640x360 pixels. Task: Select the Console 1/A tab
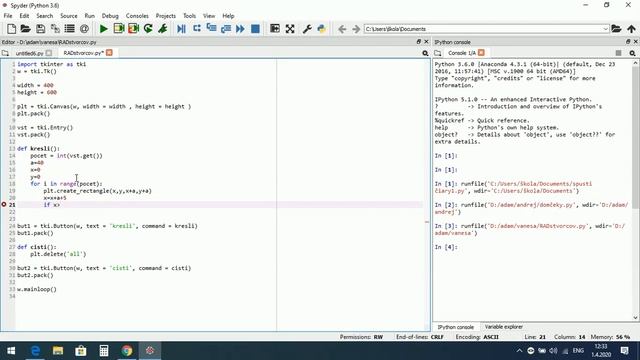coord(462,53)
